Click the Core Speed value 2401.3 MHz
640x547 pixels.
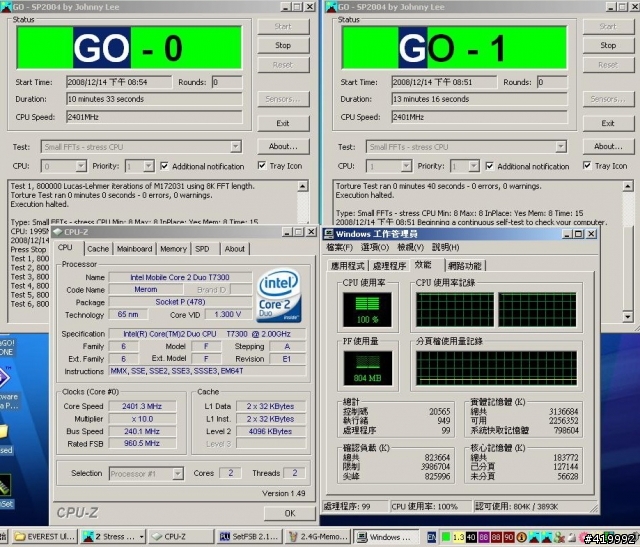(142, 406)
